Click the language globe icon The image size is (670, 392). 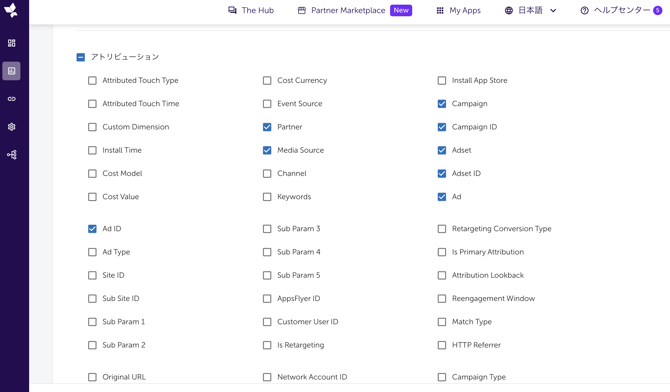[x=508, y=10]
